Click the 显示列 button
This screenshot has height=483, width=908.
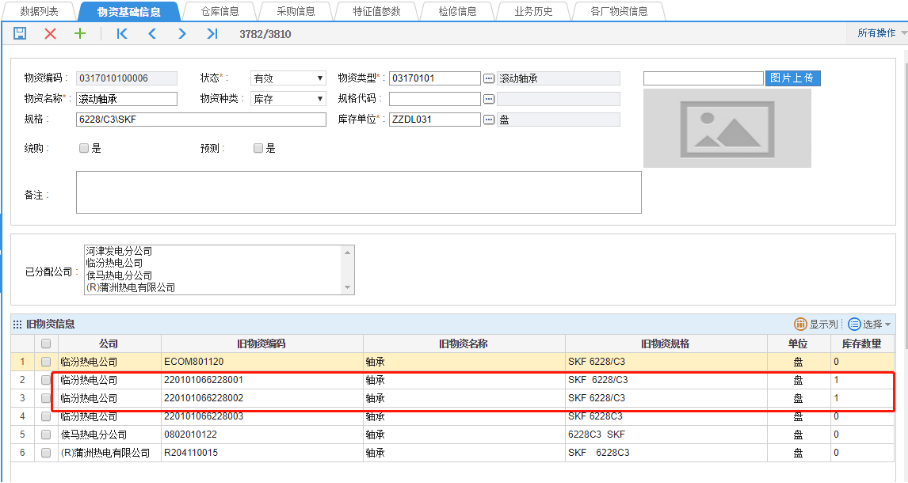point(816,324)
